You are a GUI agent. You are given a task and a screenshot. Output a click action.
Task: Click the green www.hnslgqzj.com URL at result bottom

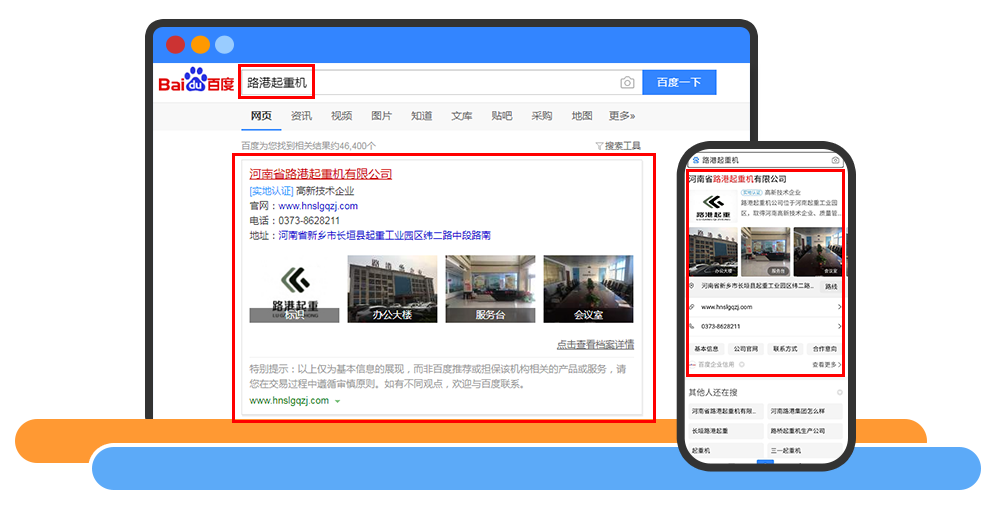coord(289,401)
